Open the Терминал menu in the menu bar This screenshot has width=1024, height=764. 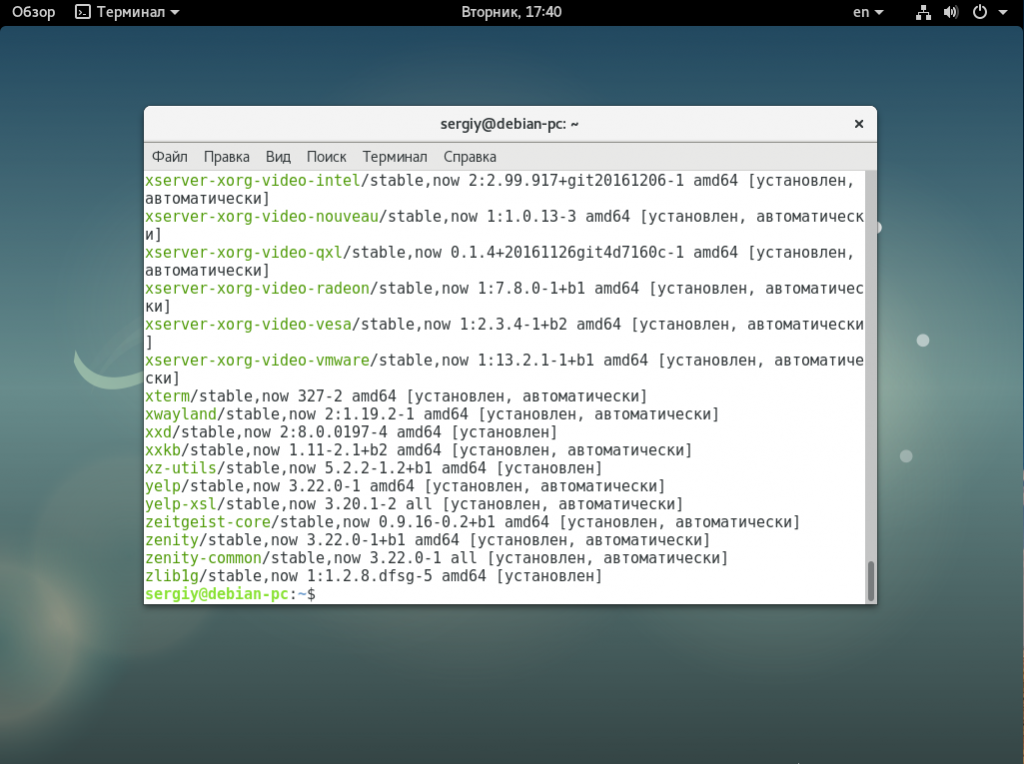[394, 157]
